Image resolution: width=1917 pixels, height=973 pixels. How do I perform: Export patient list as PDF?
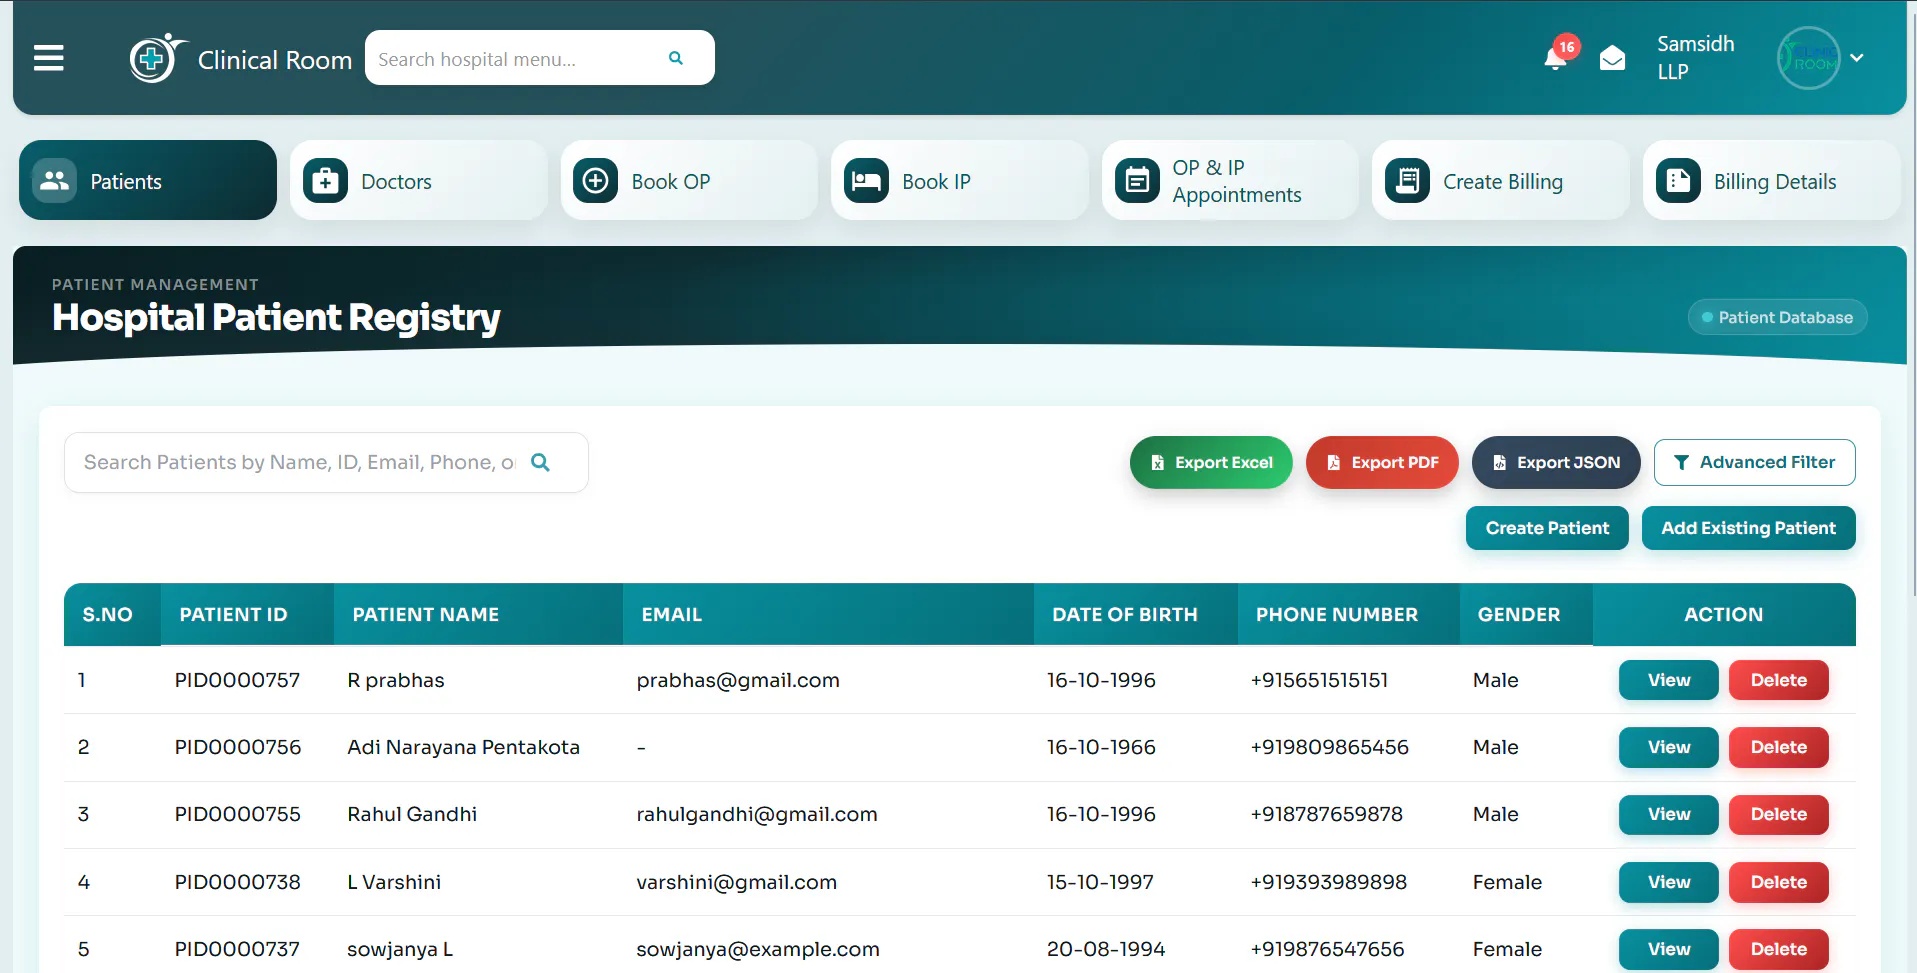pos(1382,462)
